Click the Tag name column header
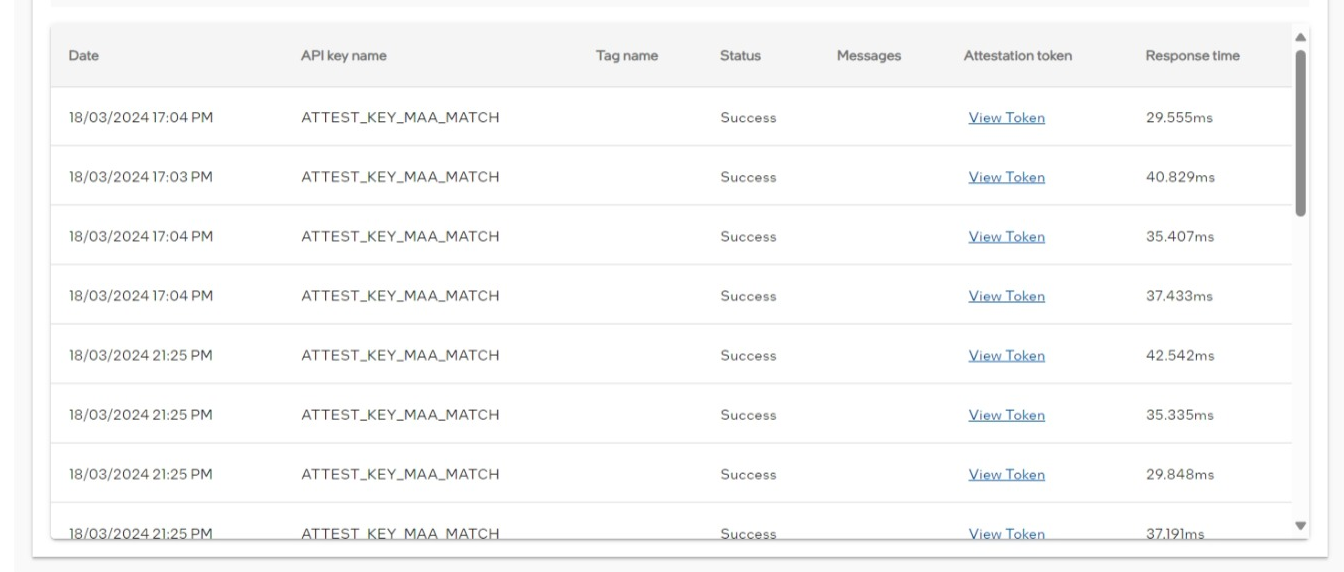Image resolution: width=1344 pixels, height=572 pixels. click(x=627, y=56)
